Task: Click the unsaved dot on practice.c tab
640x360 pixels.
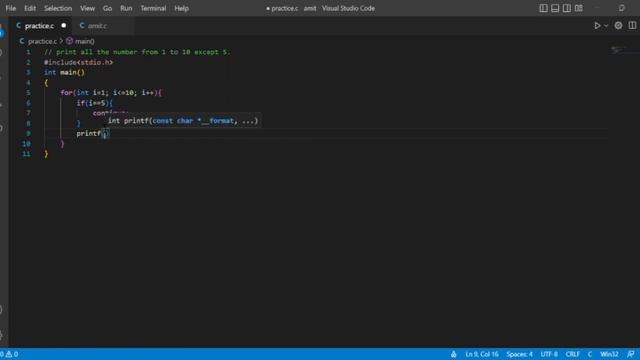Action: tap(64, 26)
